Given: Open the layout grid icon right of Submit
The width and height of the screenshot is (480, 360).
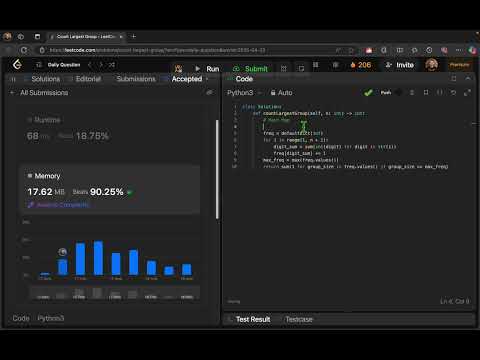Looking at the screenshot, I should pos(284,68).
